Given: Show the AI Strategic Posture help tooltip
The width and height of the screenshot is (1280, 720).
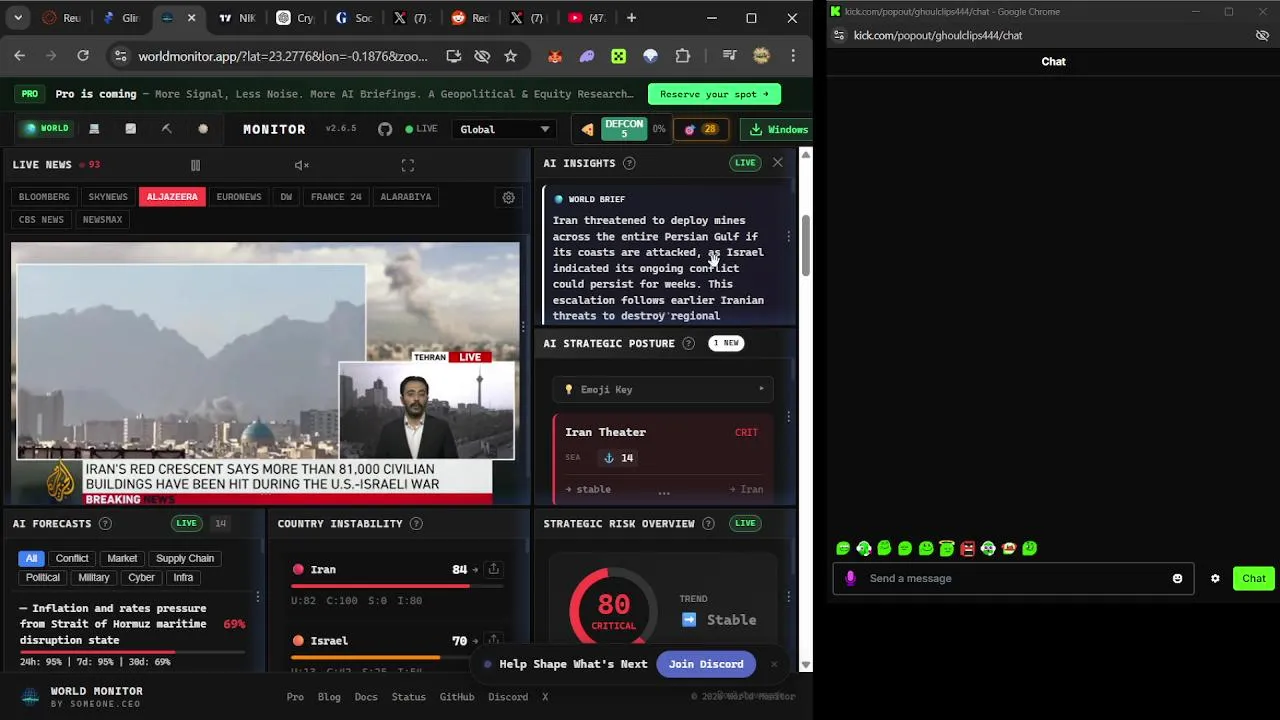Looking at the screenshot, I should coord(688,343).
